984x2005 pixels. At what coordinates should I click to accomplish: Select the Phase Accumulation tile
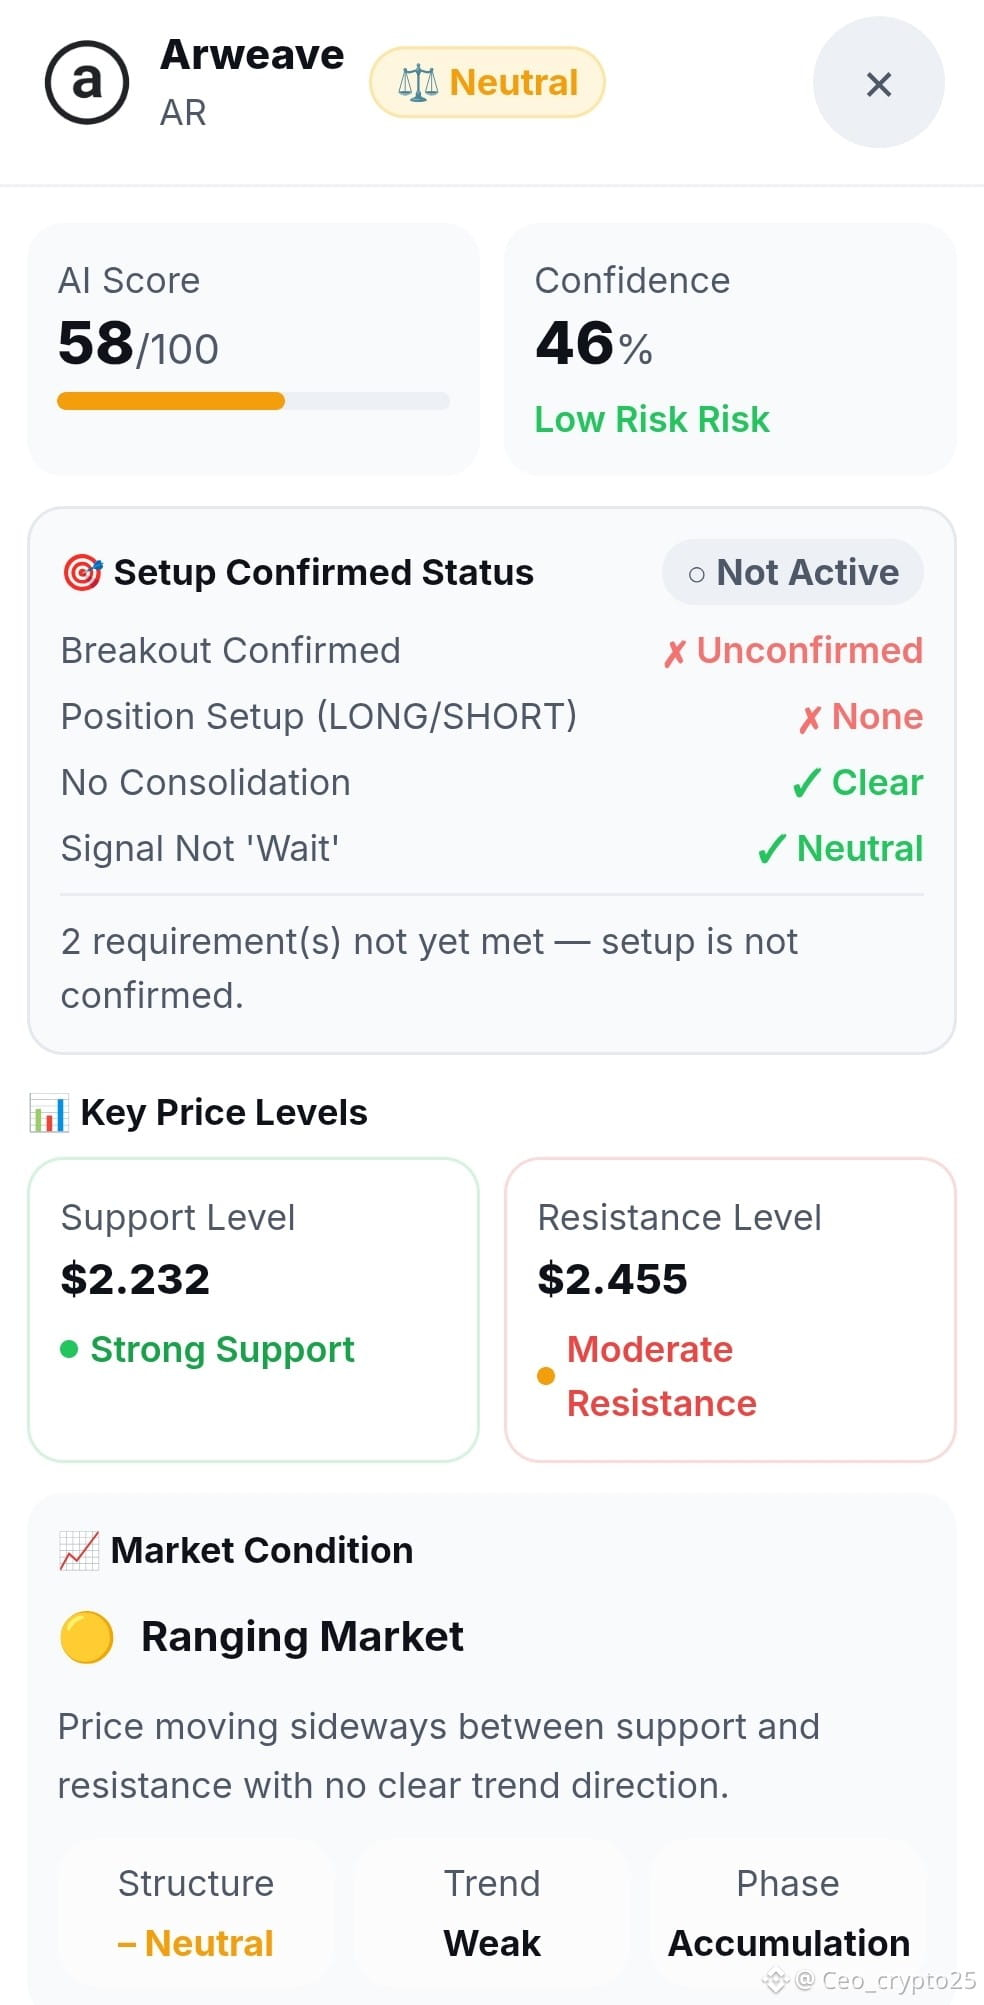(788, 1913)
